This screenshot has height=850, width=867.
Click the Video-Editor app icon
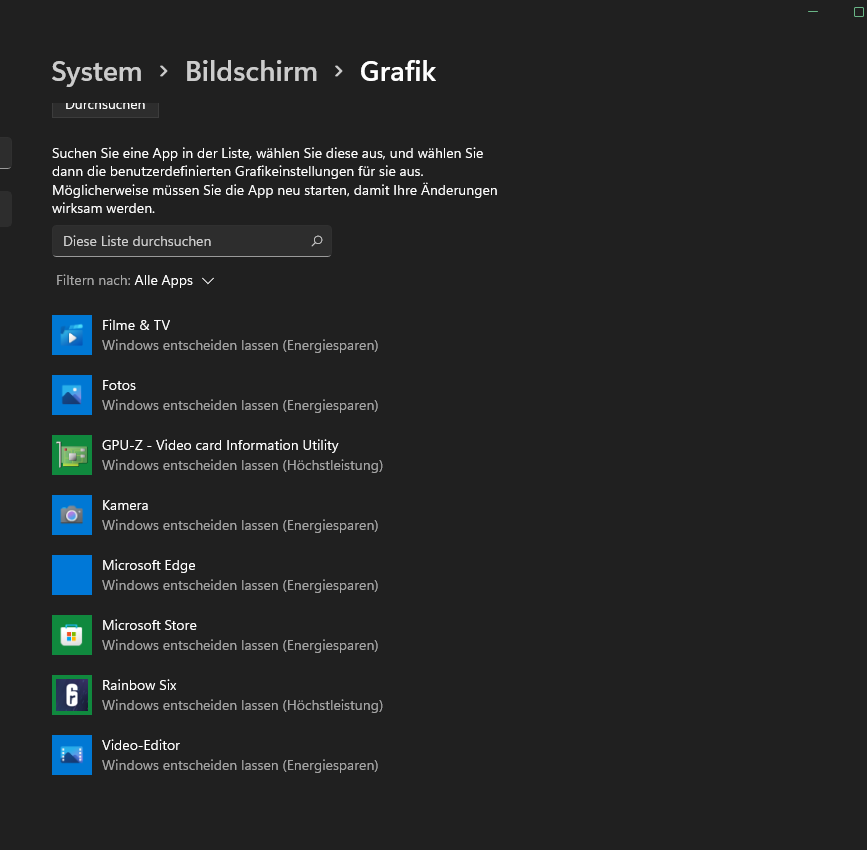click(72, 755)
